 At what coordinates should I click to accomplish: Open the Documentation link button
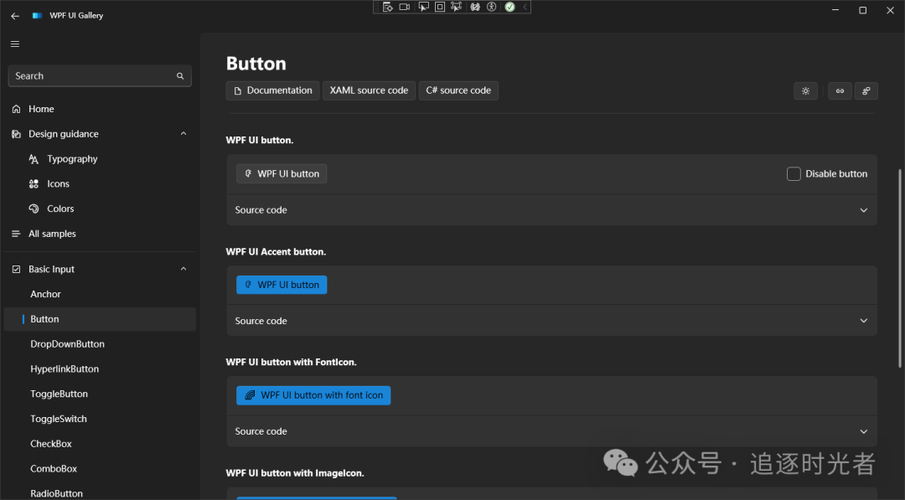273,91
